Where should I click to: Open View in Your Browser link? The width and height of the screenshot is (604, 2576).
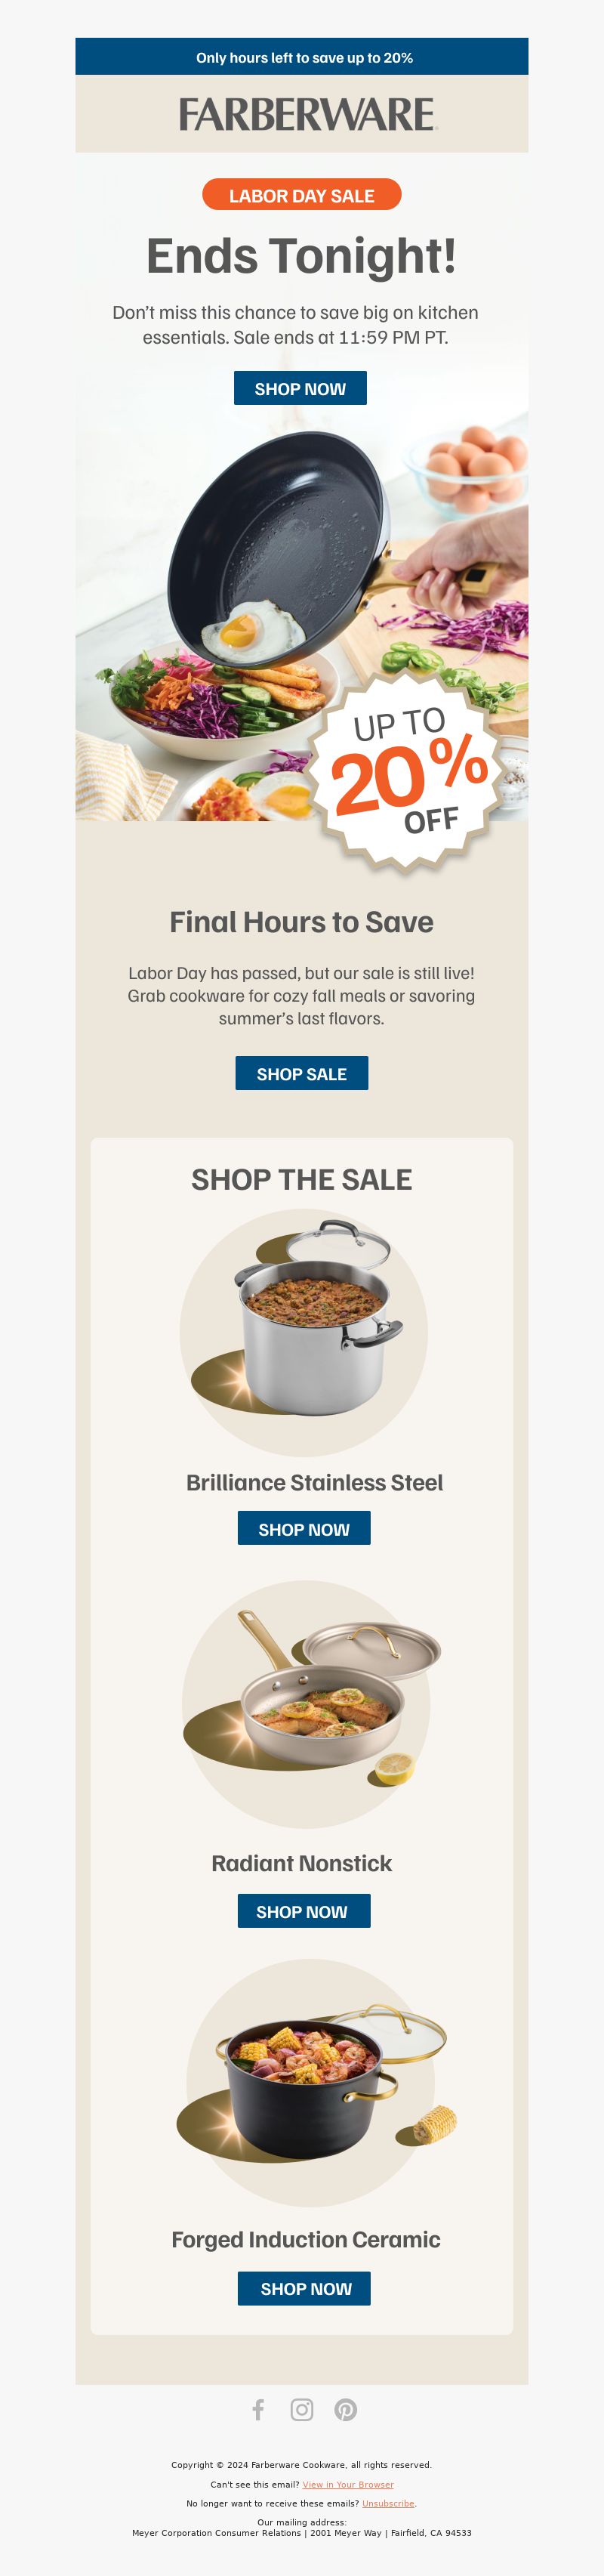coord(348,2484)
